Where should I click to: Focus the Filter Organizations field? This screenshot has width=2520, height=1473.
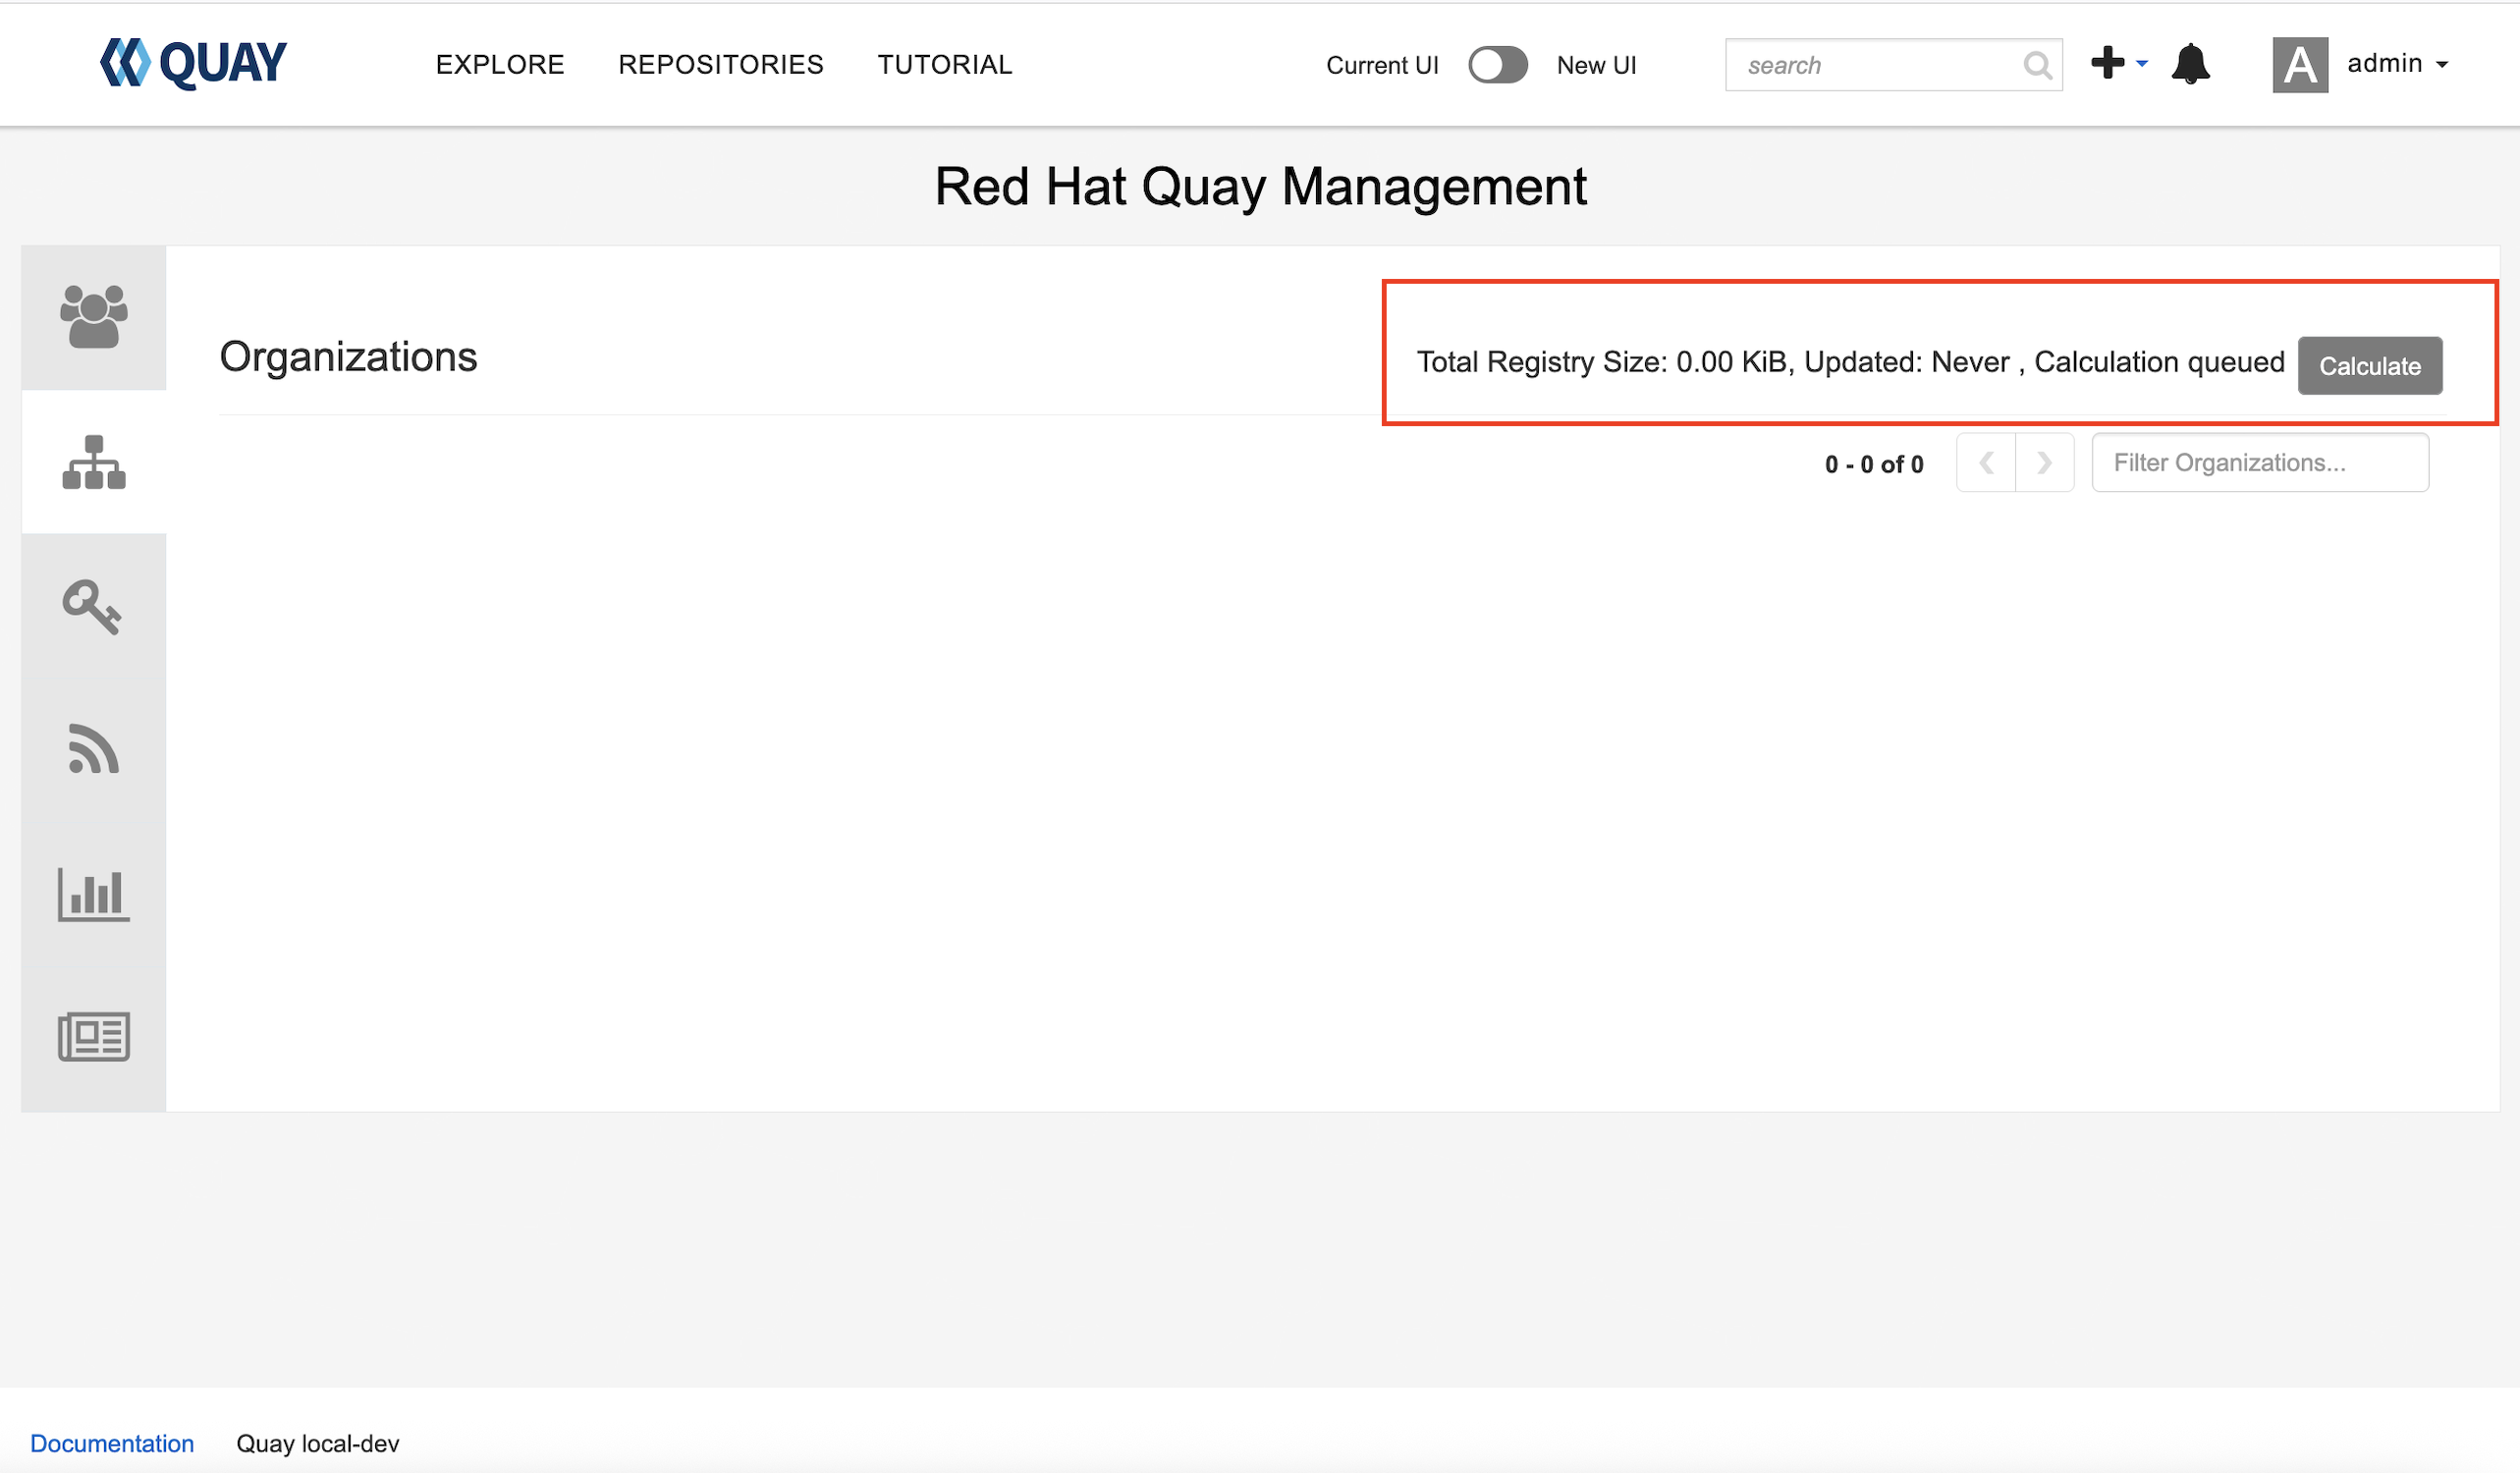(x=2259, y=463)
